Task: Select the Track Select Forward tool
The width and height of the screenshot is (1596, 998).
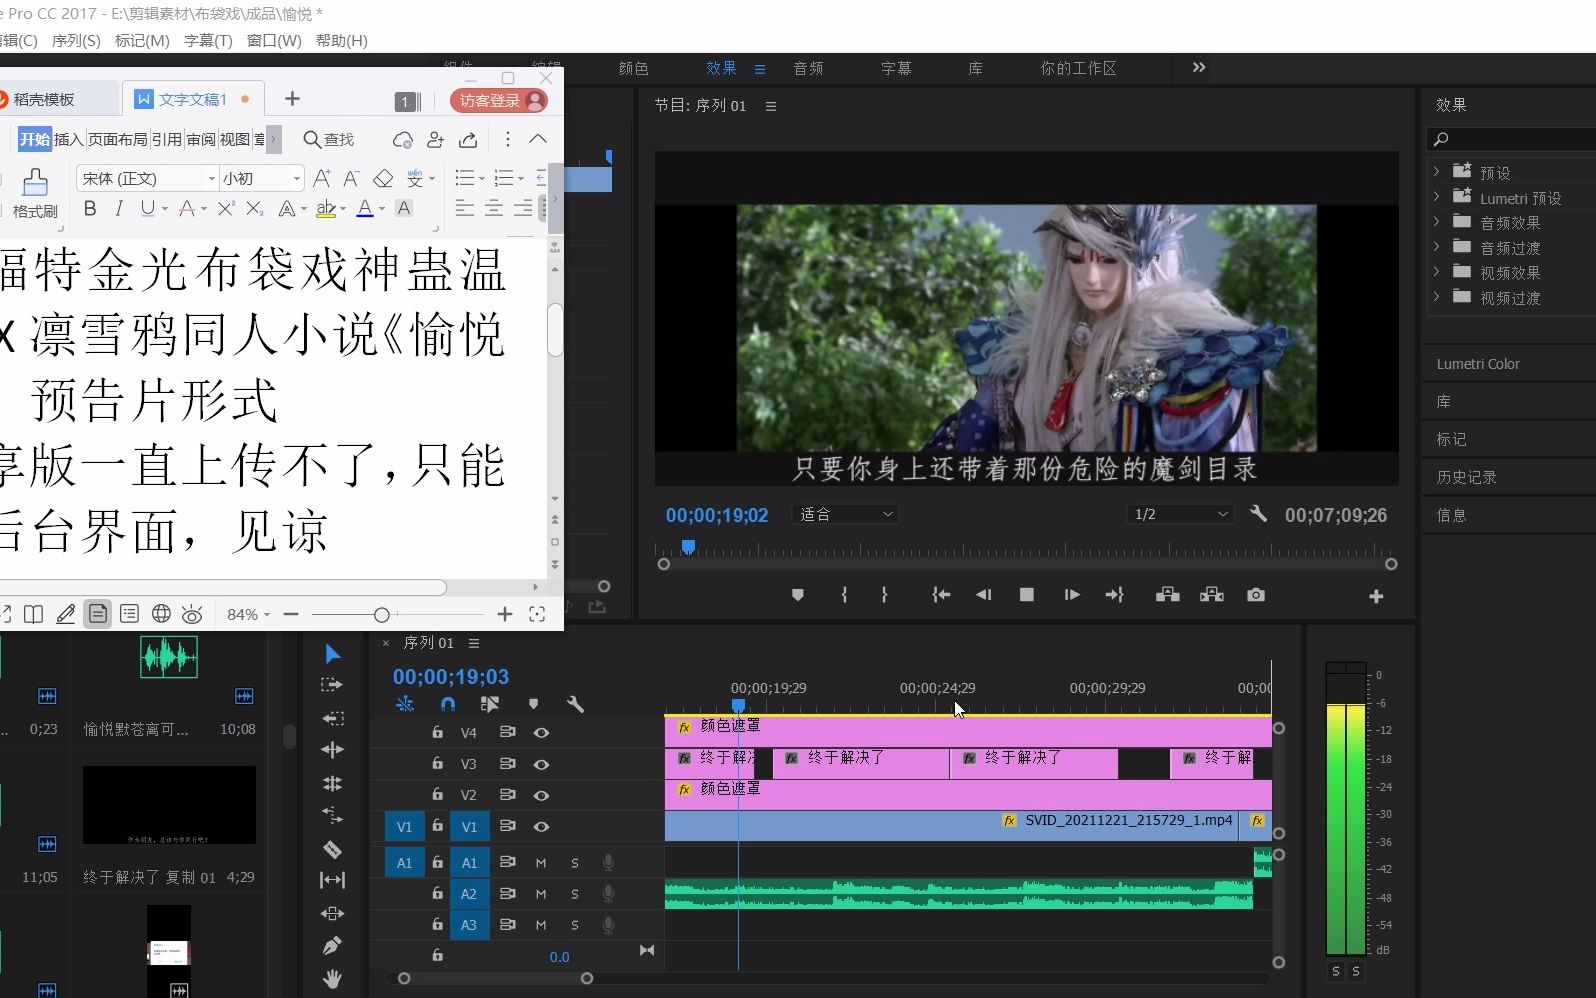Action: 332,685
